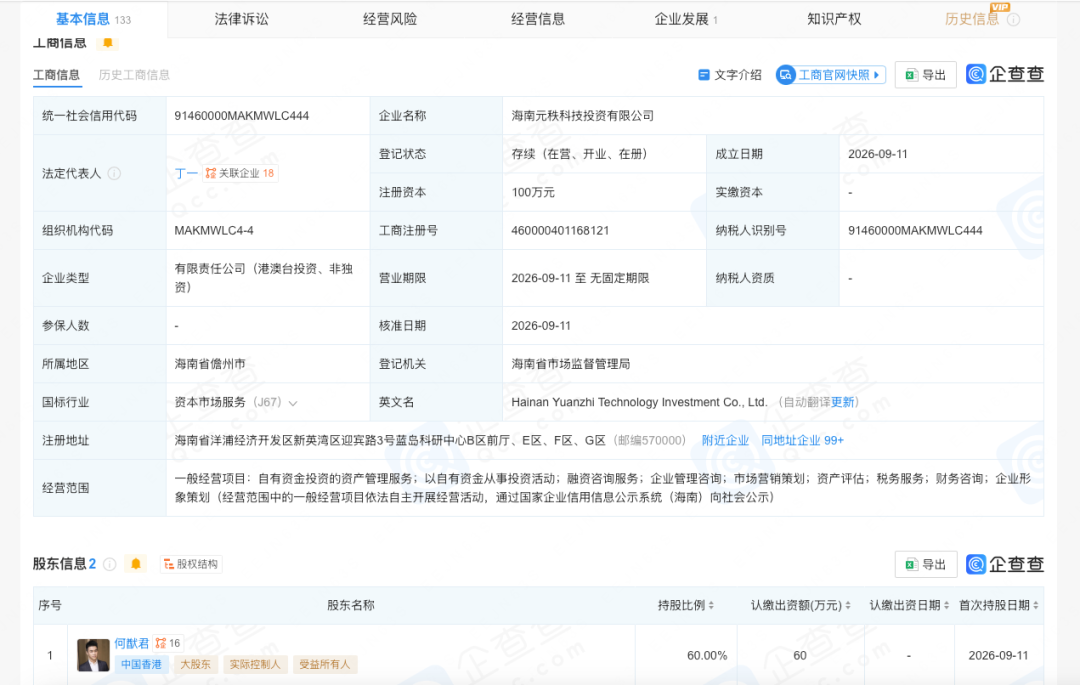Click the bell icon beside 工商信息 heading

coord(108,43)
